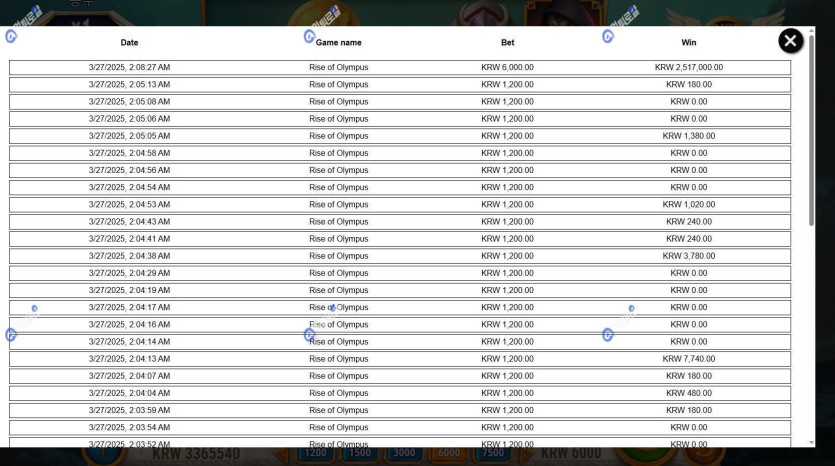The width and height of the screenshot is (835, 466).
Task: Click scrollbar up arrow at top
Action: point(811,32)
